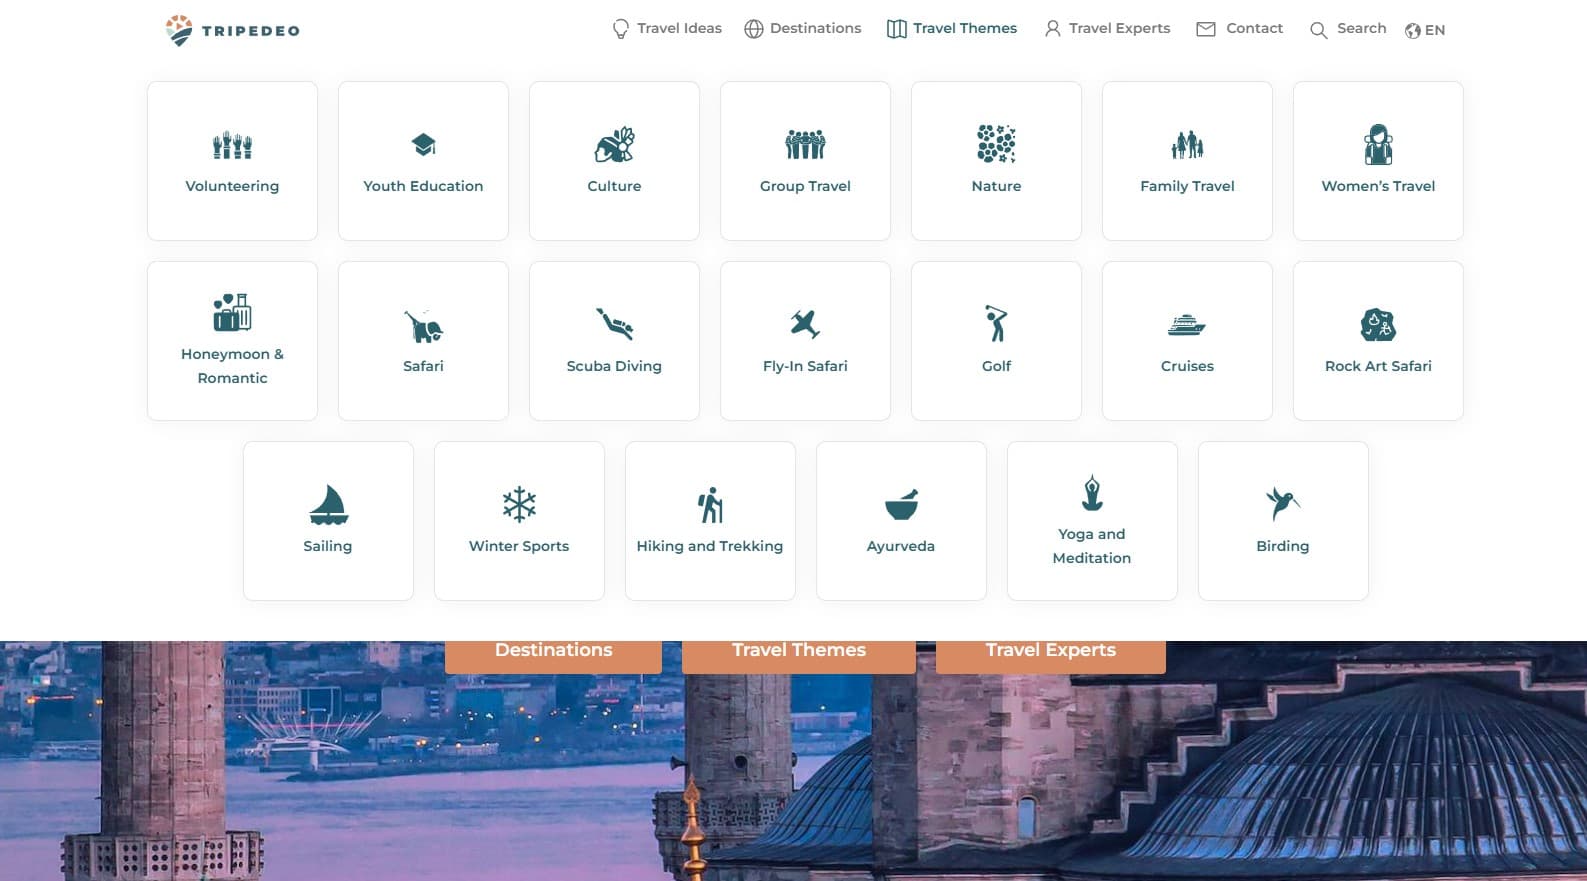Choose the Fly-In Safari label
This screenshot has height=881, width=1587.
click(805, 366)
